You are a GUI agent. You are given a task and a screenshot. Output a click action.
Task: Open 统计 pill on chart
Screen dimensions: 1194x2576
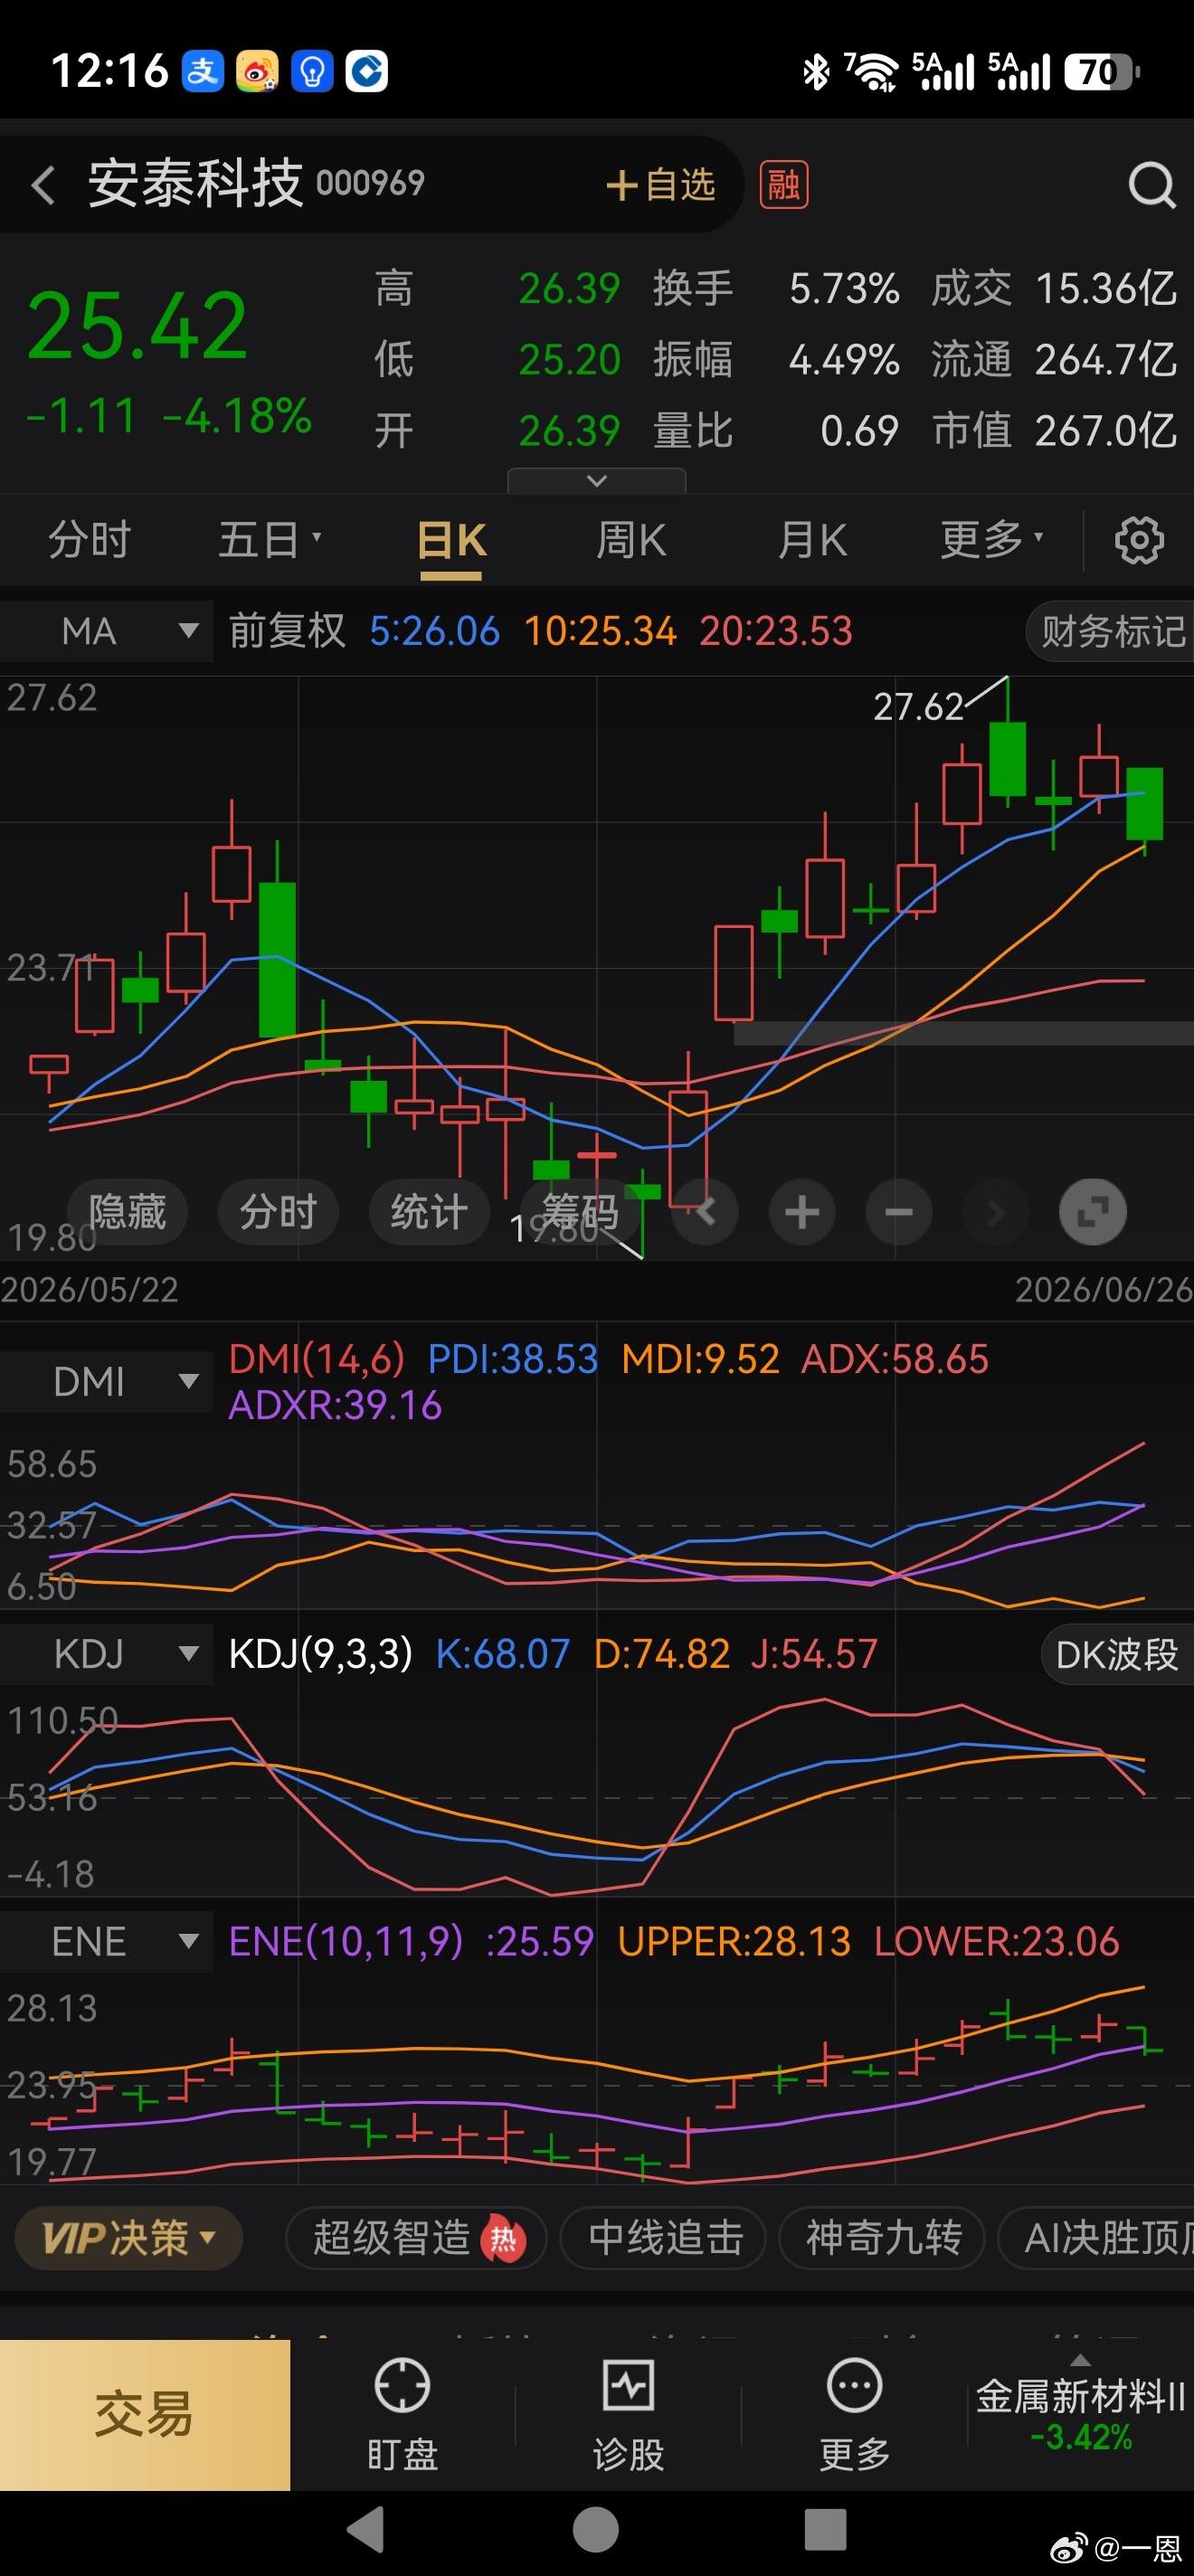click(429, 1212)
